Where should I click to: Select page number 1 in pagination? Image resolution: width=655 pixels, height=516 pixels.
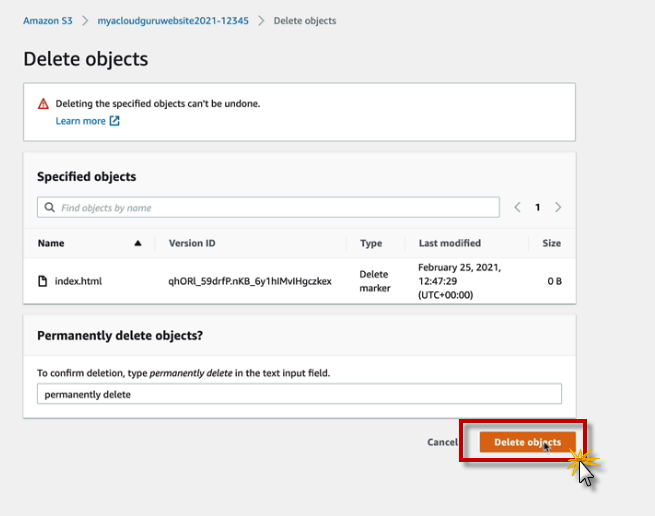coord(537,208)
